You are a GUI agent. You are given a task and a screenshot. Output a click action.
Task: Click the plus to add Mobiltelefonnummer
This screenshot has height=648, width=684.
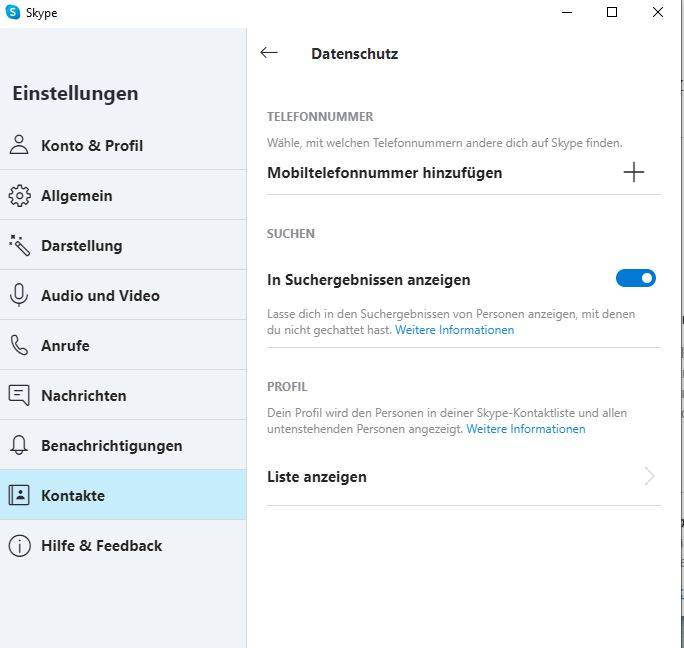[x=634, y=172]
